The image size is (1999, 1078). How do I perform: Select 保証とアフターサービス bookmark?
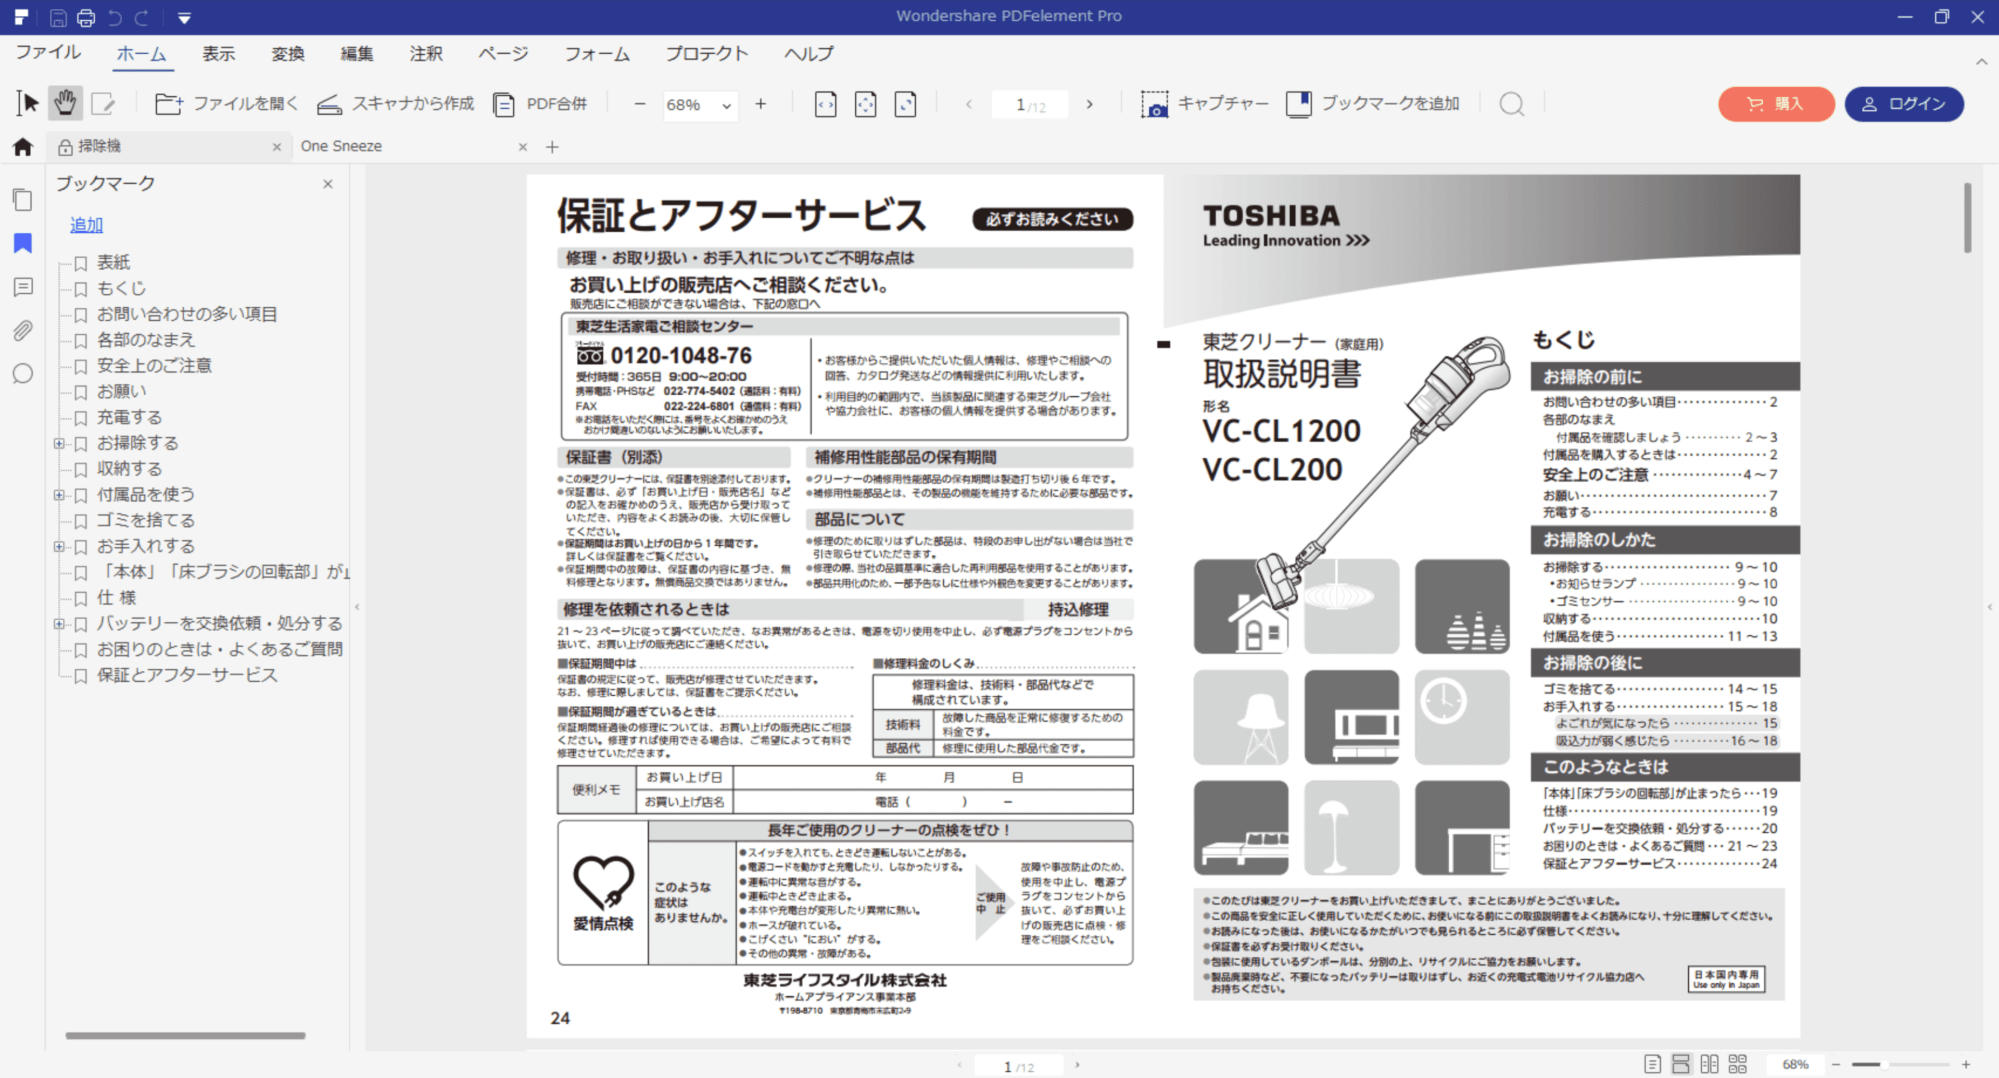[x=187, y=676]
